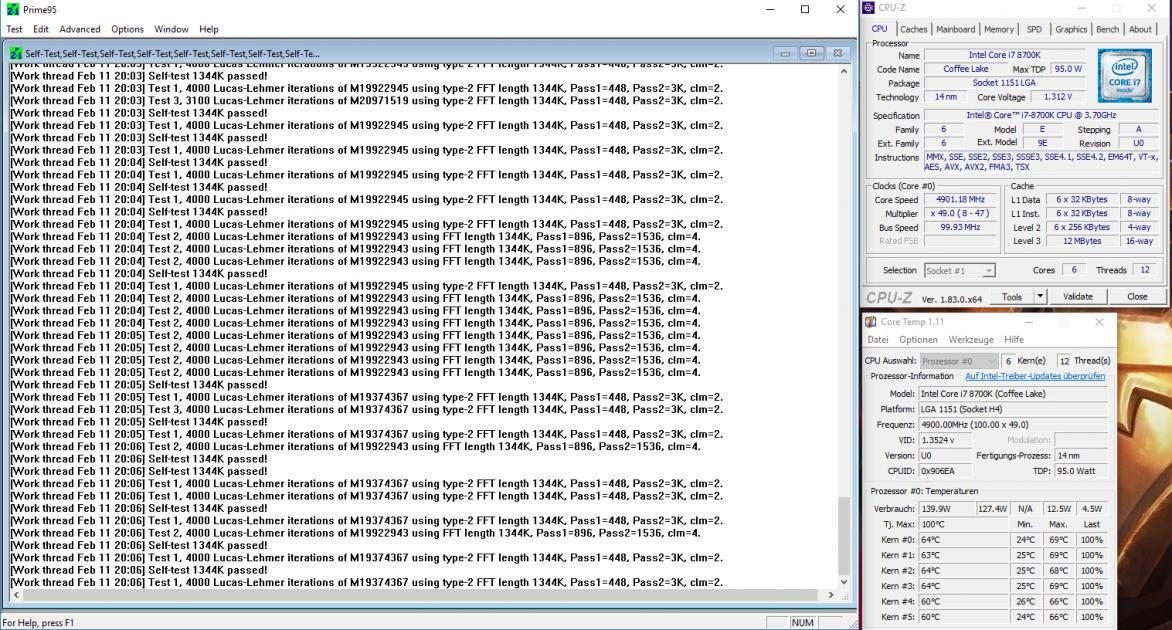Open the Advanced menu in Prime95

tap(79, 29)
